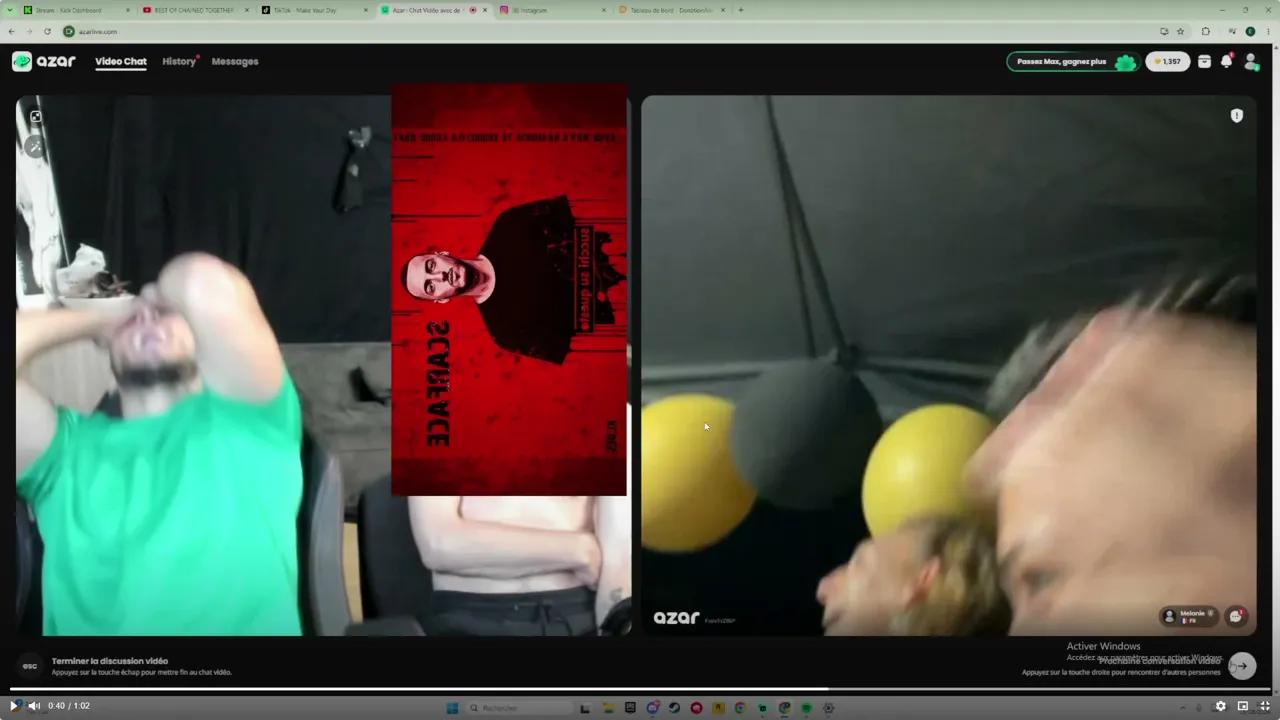Switch to the Instagram tab
1280x720 pixels.
pos(552,10)
